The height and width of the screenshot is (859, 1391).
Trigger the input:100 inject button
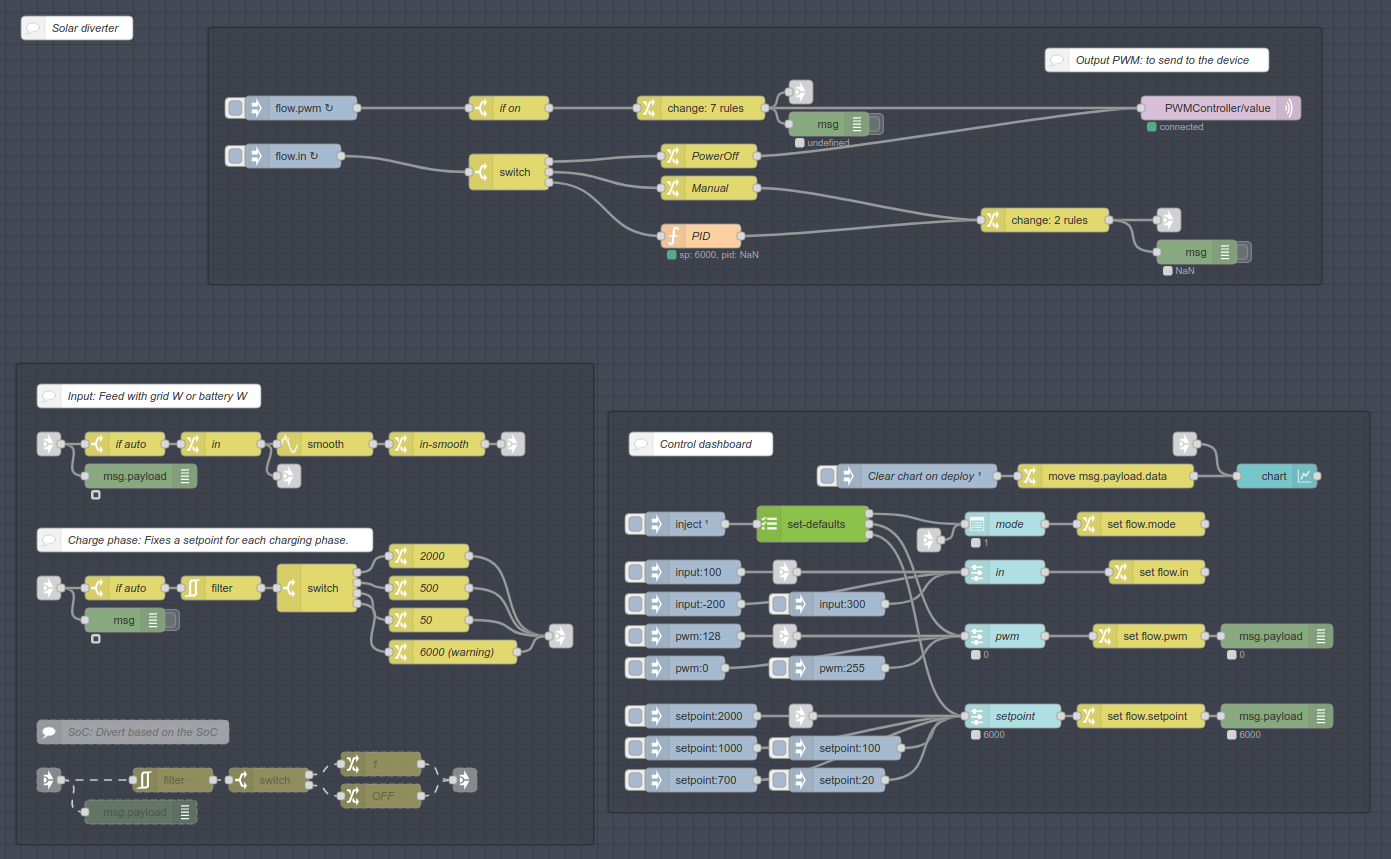tap(635, 572)
